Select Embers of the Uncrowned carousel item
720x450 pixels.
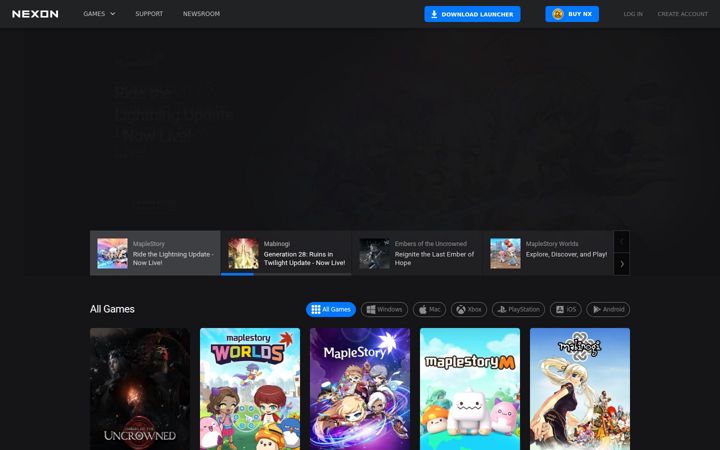click(417, 253)
